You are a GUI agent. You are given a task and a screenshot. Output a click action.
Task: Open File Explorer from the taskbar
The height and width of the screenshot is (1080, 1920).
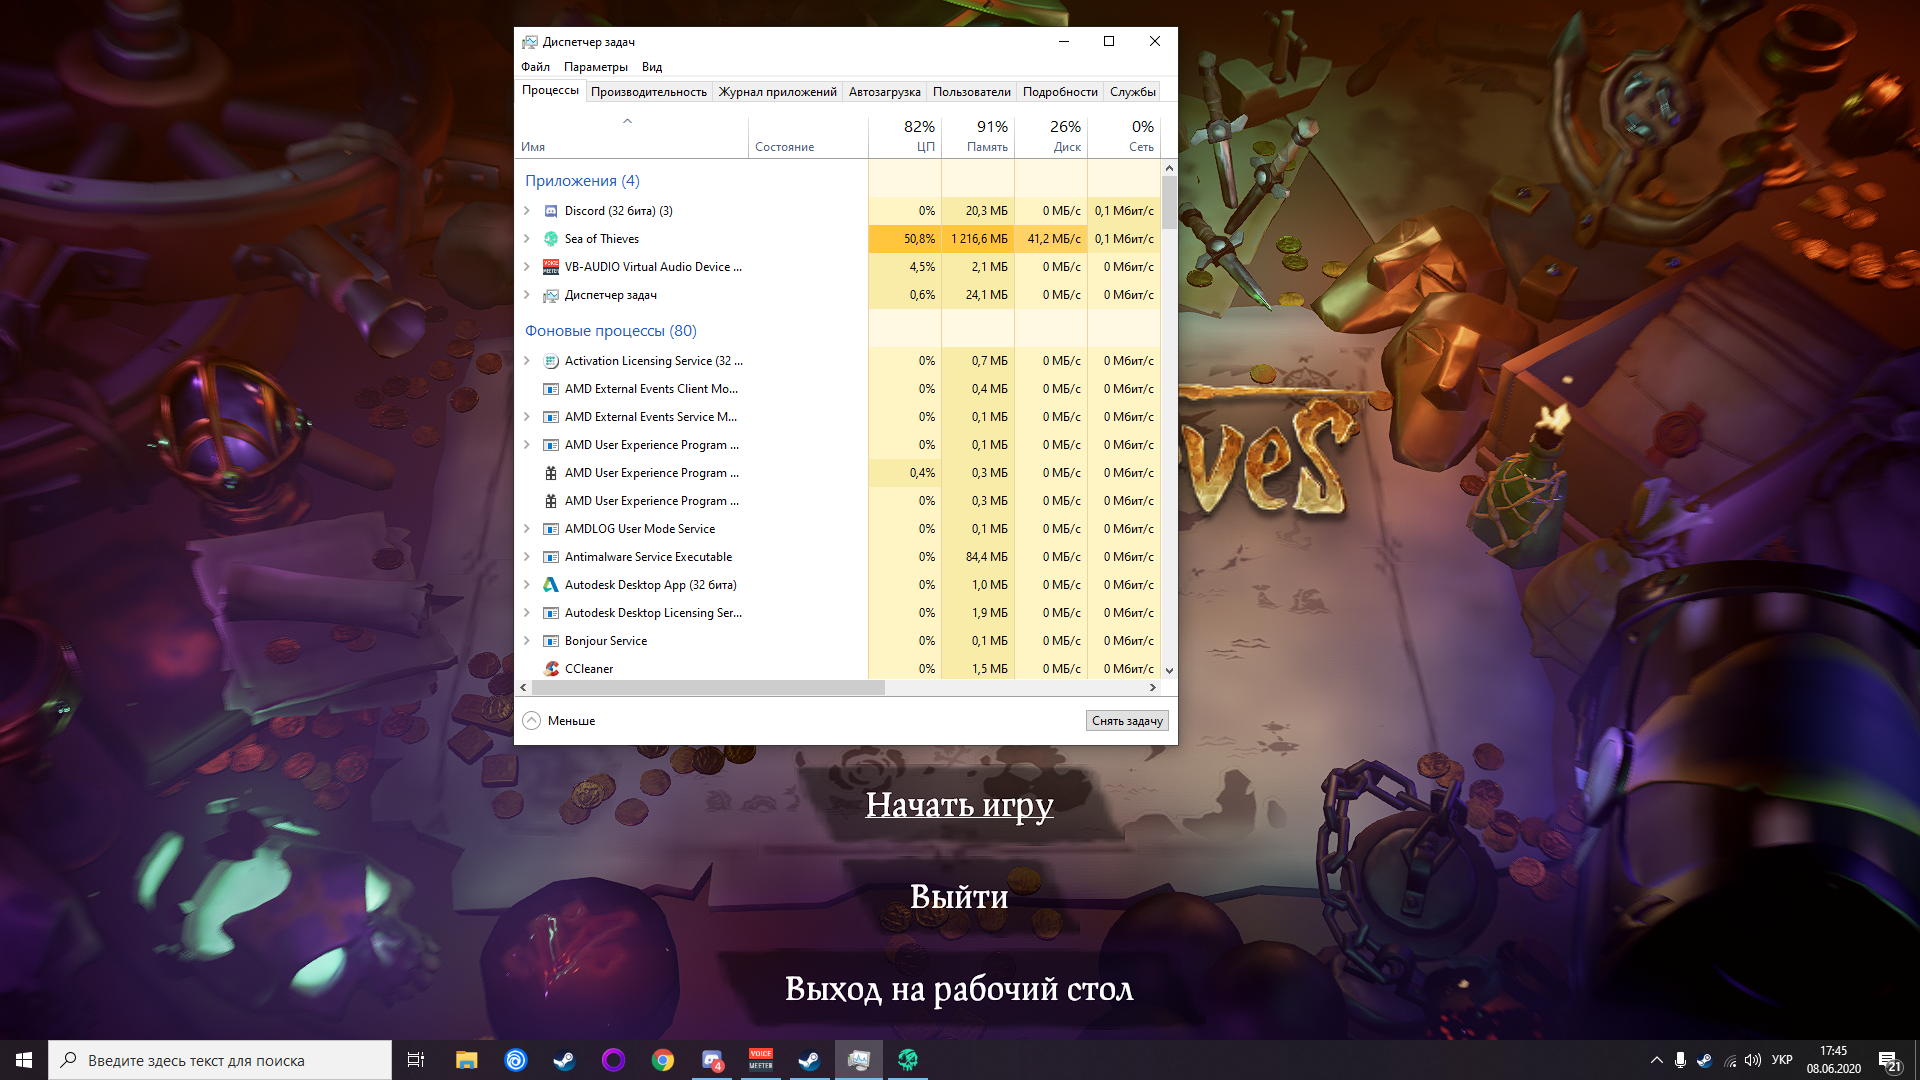pos(466,1060)
